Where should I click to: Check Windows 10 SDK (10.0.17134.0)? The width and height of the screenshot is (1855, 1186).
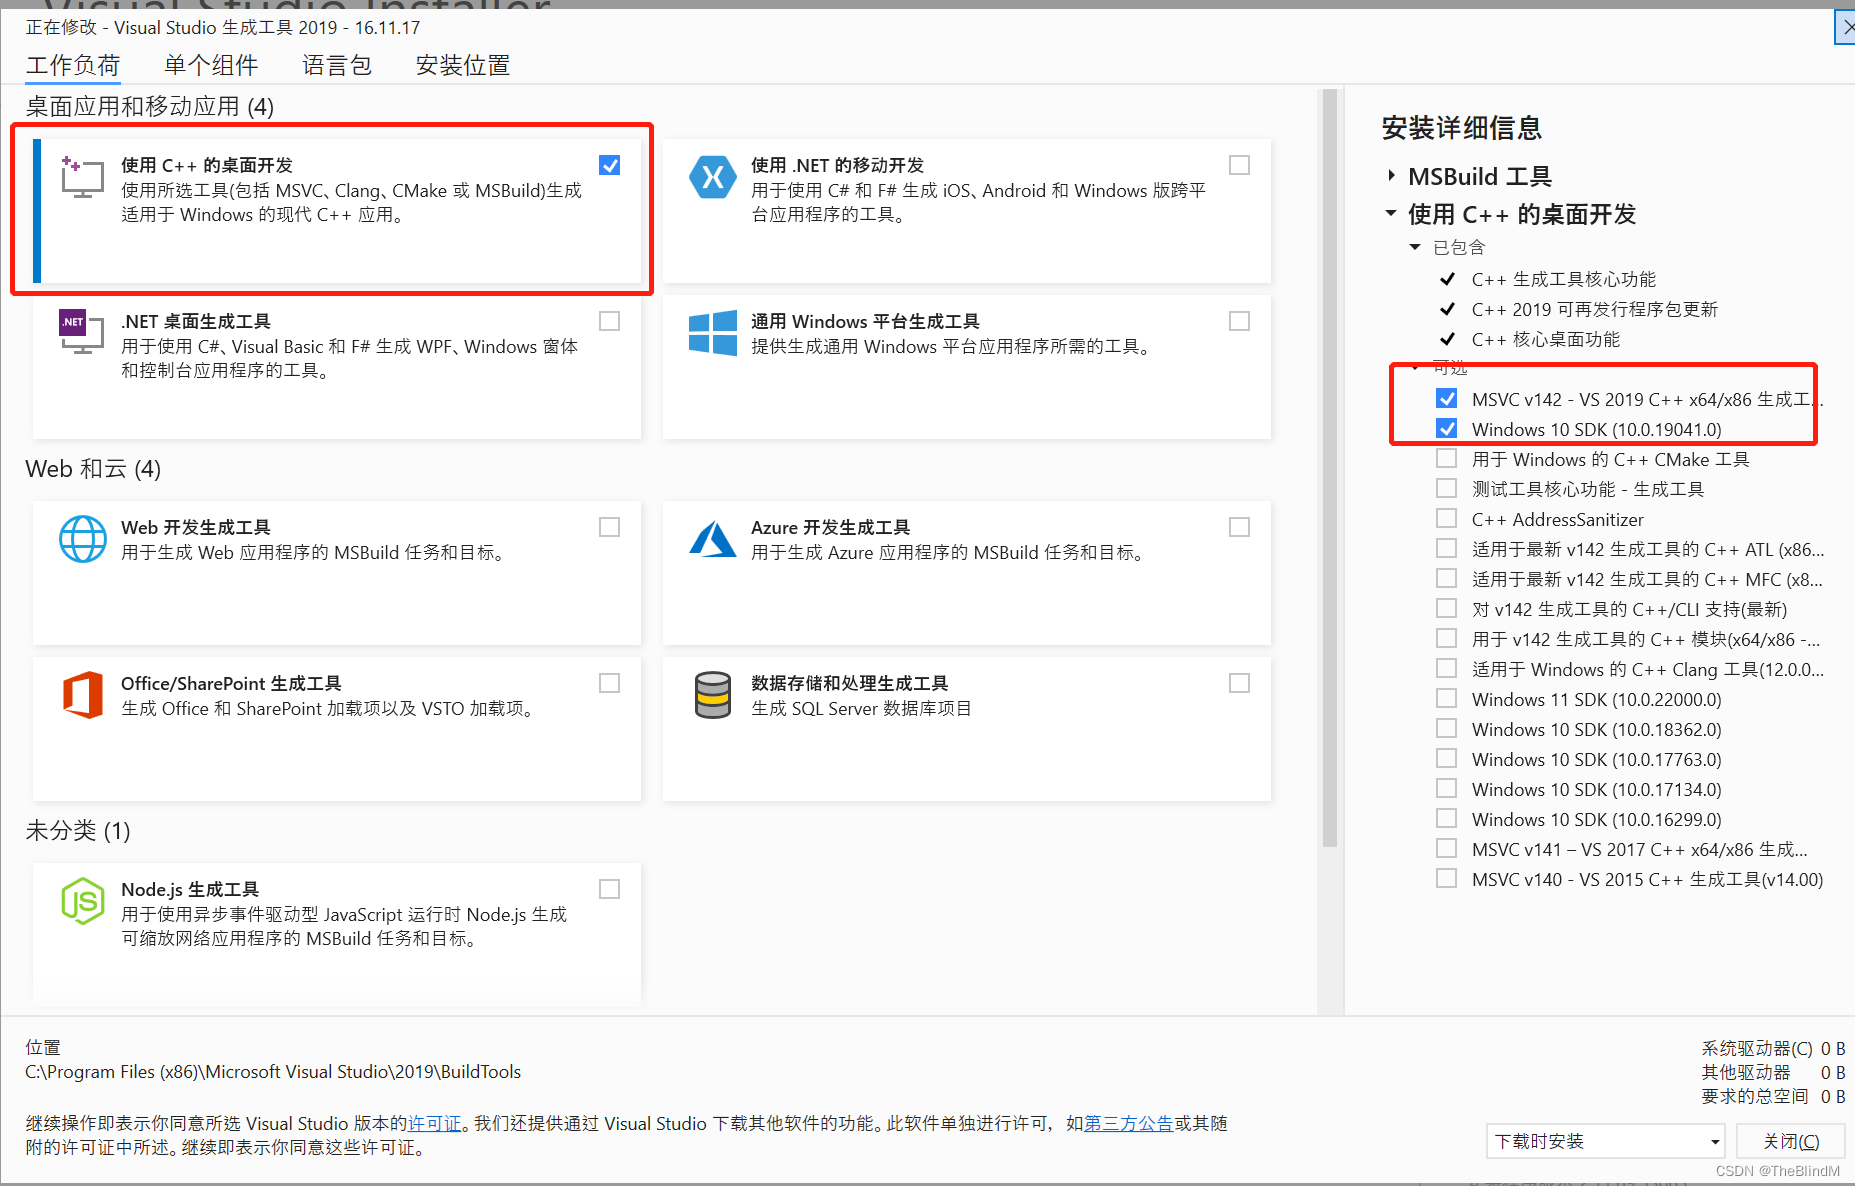pyautogui.click(x=1446, y=788)
